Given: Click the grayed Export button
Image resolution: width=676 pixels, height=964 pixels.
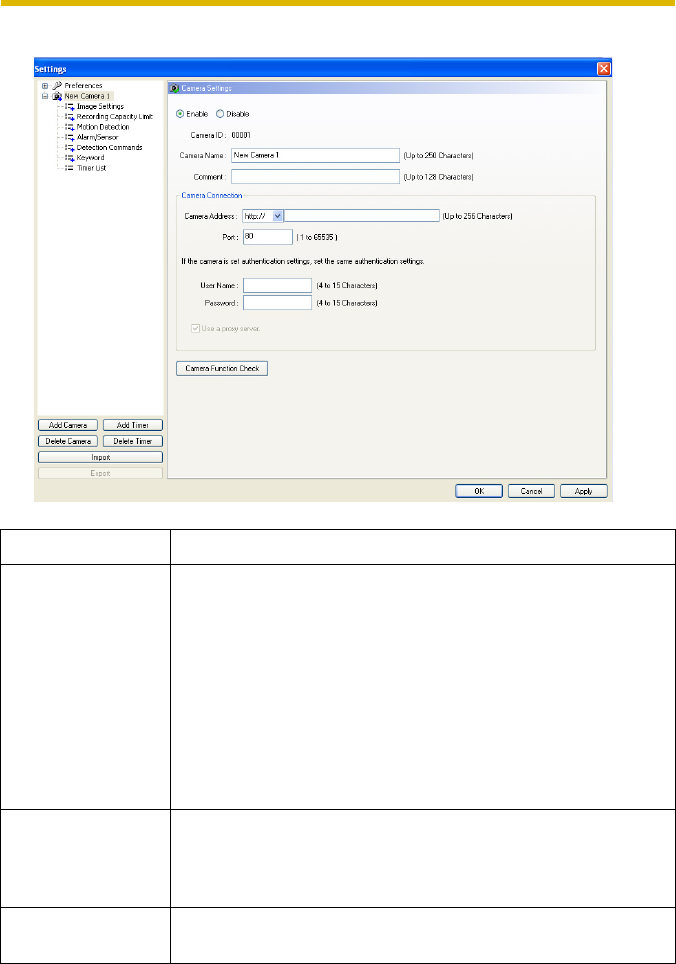Looking at the screenshot, I should pos(100,473).
